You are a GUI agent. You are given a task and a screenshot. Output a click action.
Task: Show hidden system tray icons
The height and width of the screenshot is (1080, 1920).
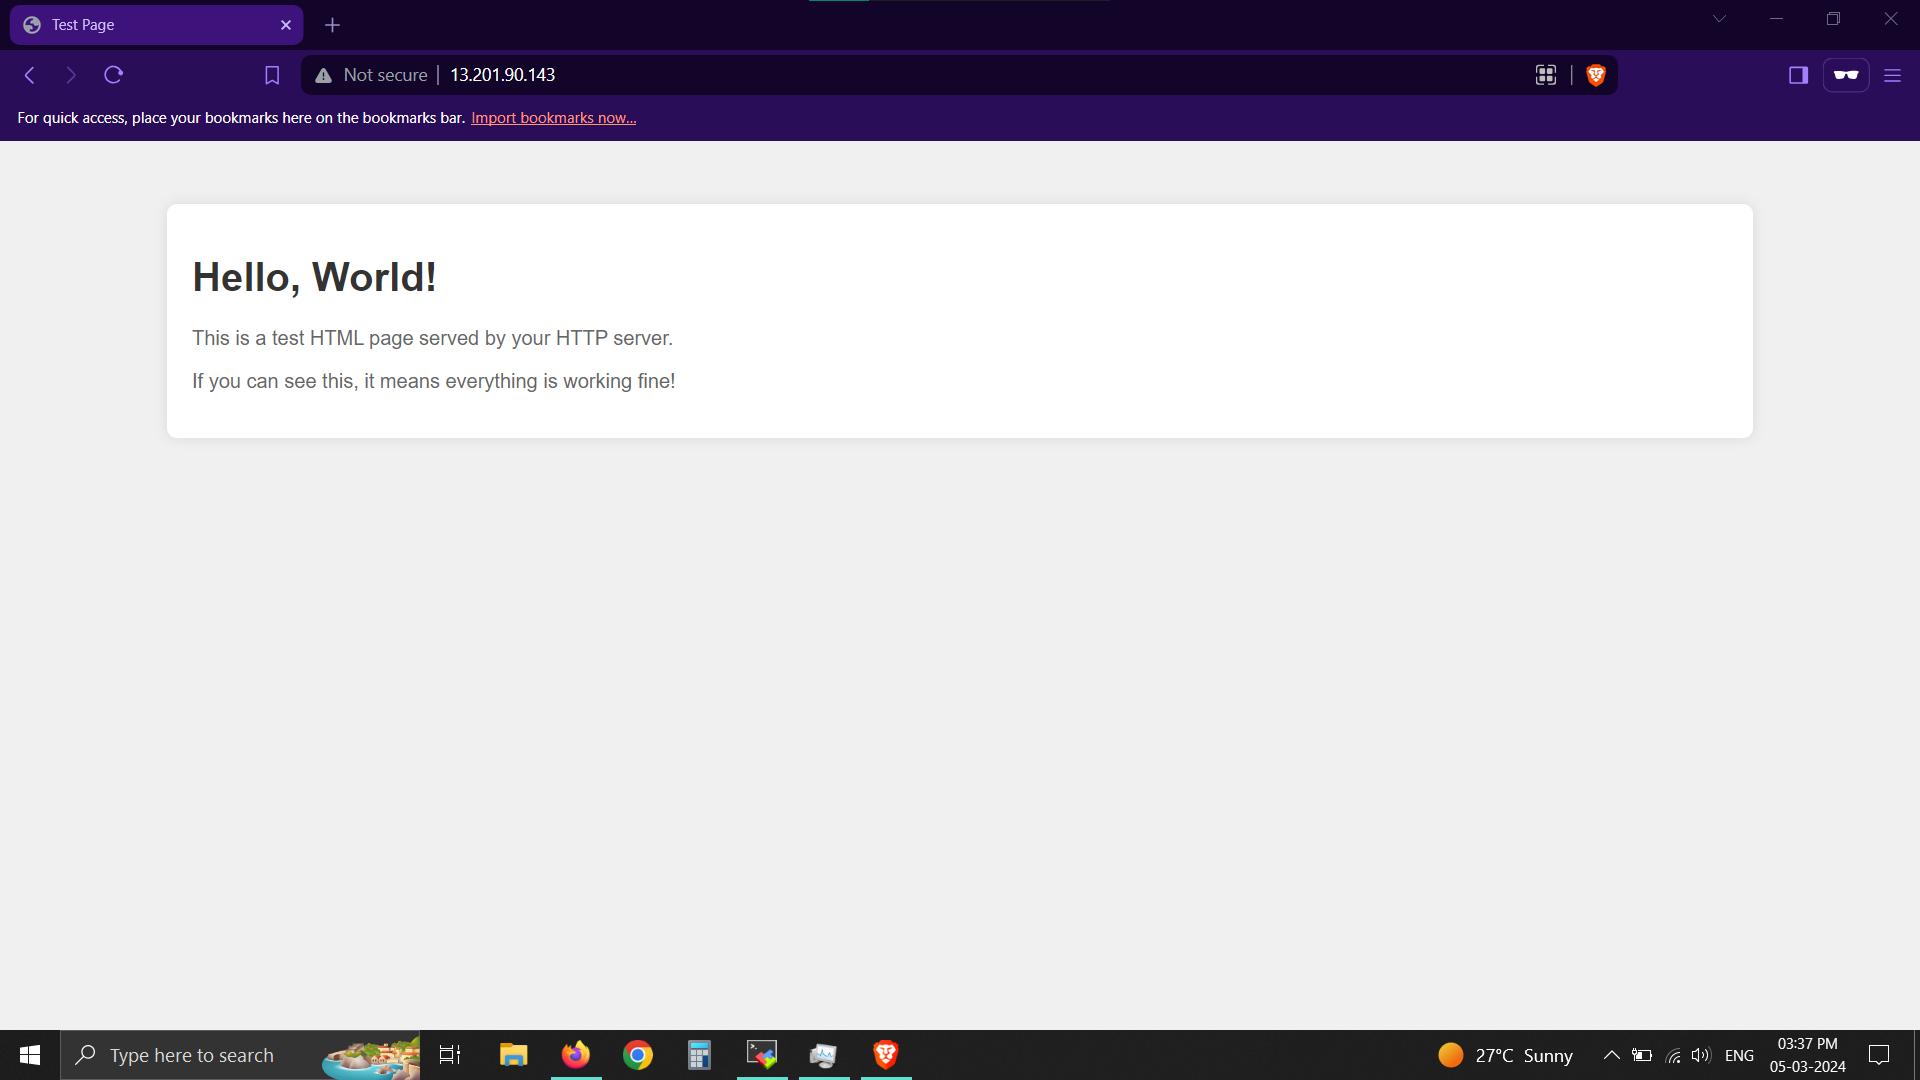[x=1611, y=1055]
